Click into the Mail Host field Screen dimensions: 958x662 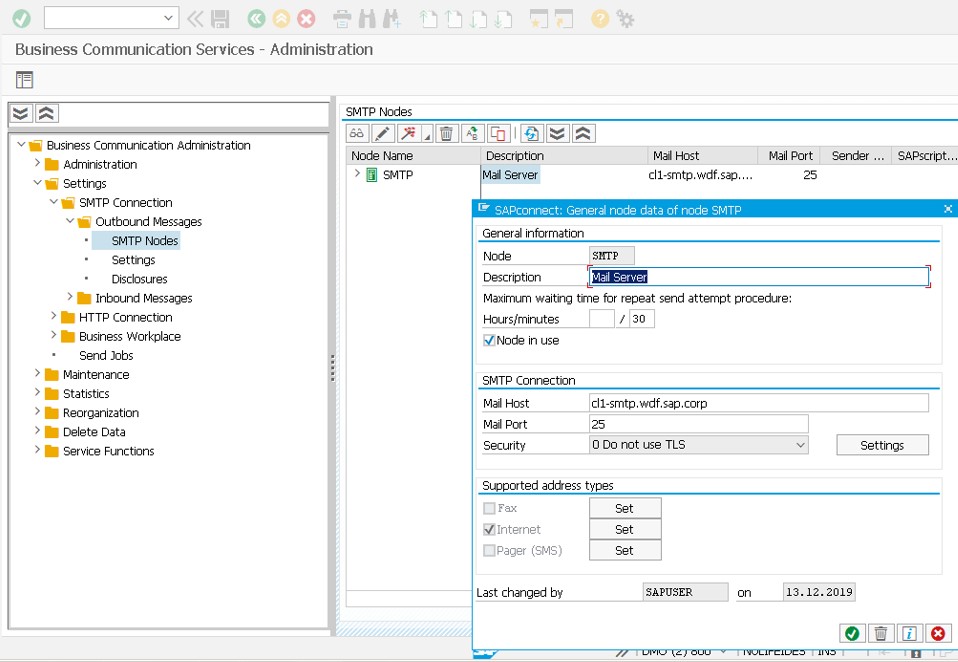coord(759,403)
